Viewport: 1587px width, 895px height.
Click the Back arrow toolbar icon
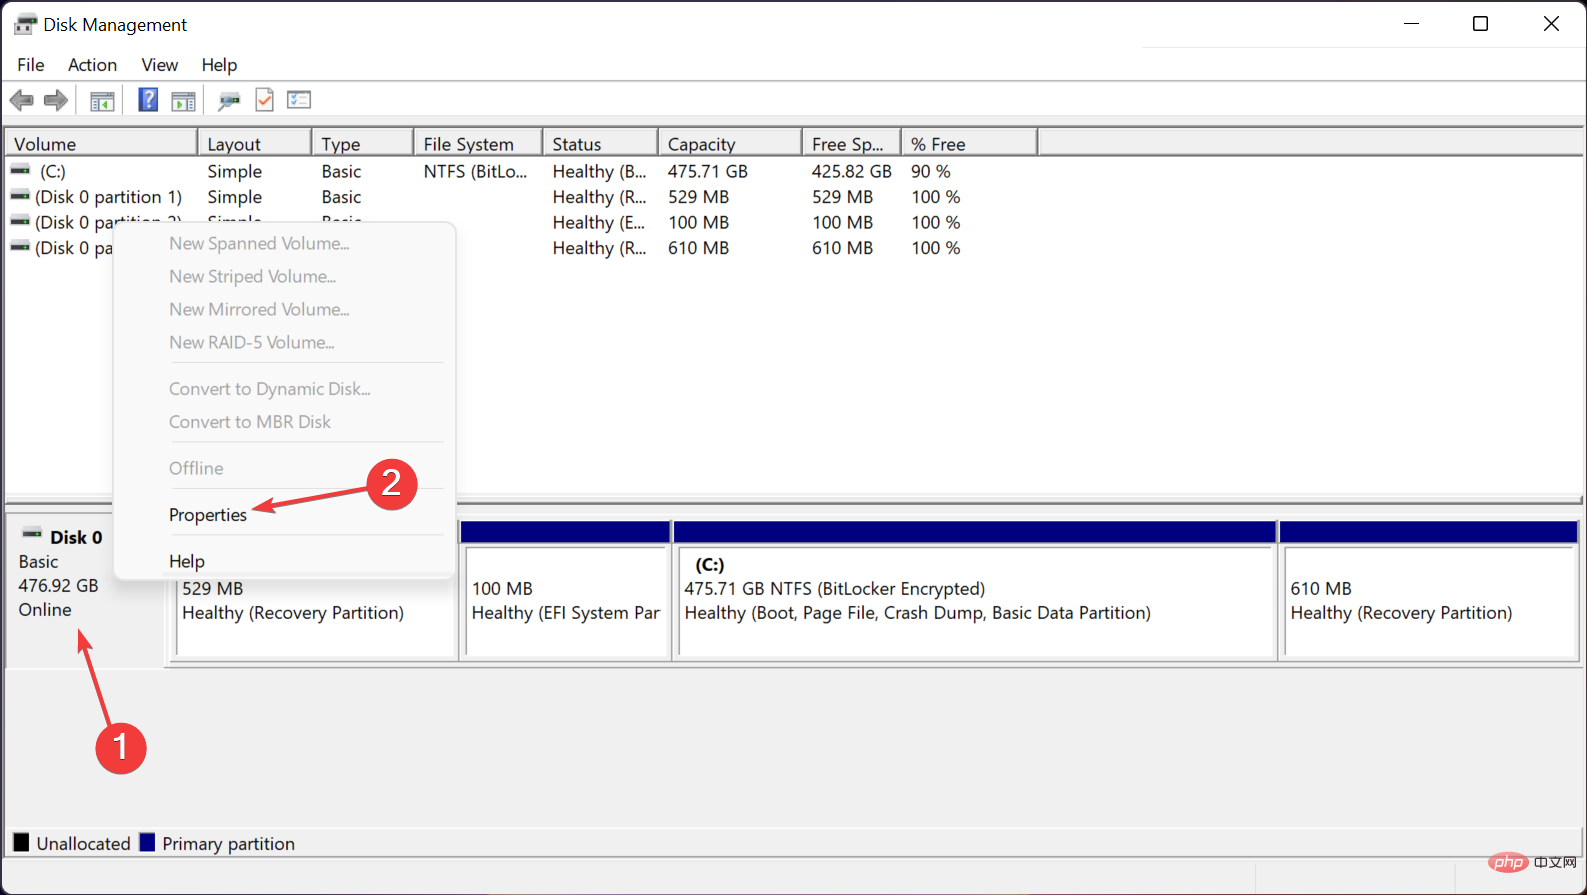pos(22,100)
